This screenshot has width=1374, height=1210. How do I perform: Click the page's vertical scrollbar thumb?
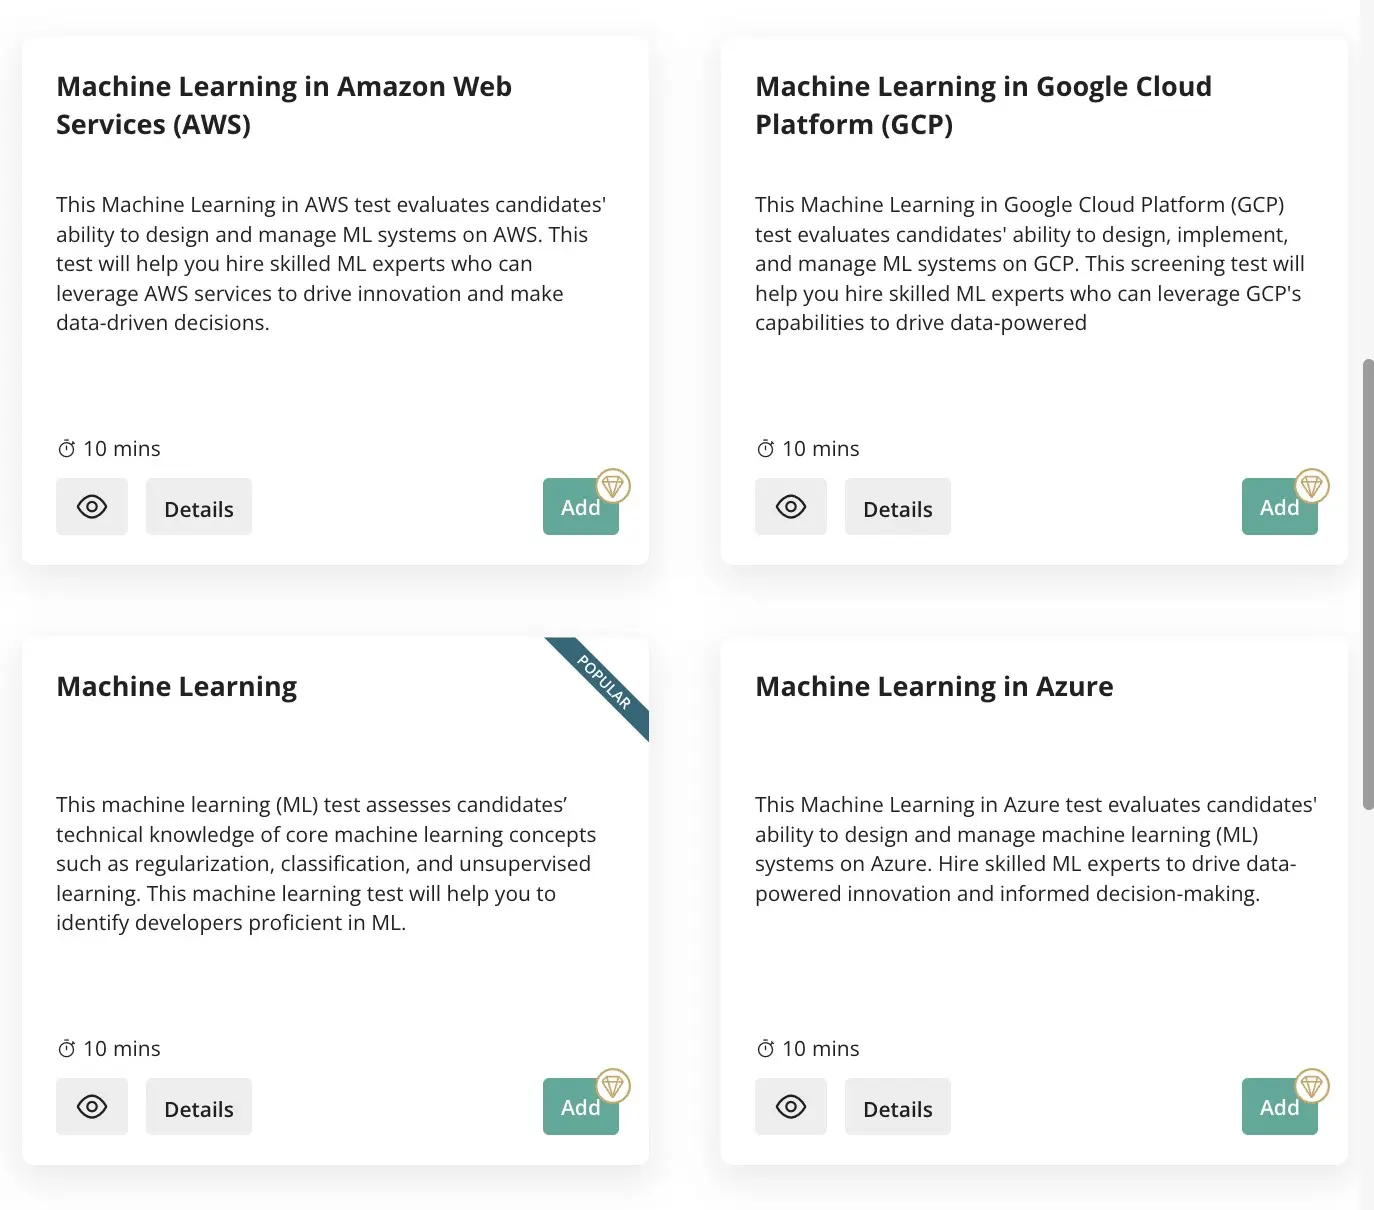[1368, 584]
